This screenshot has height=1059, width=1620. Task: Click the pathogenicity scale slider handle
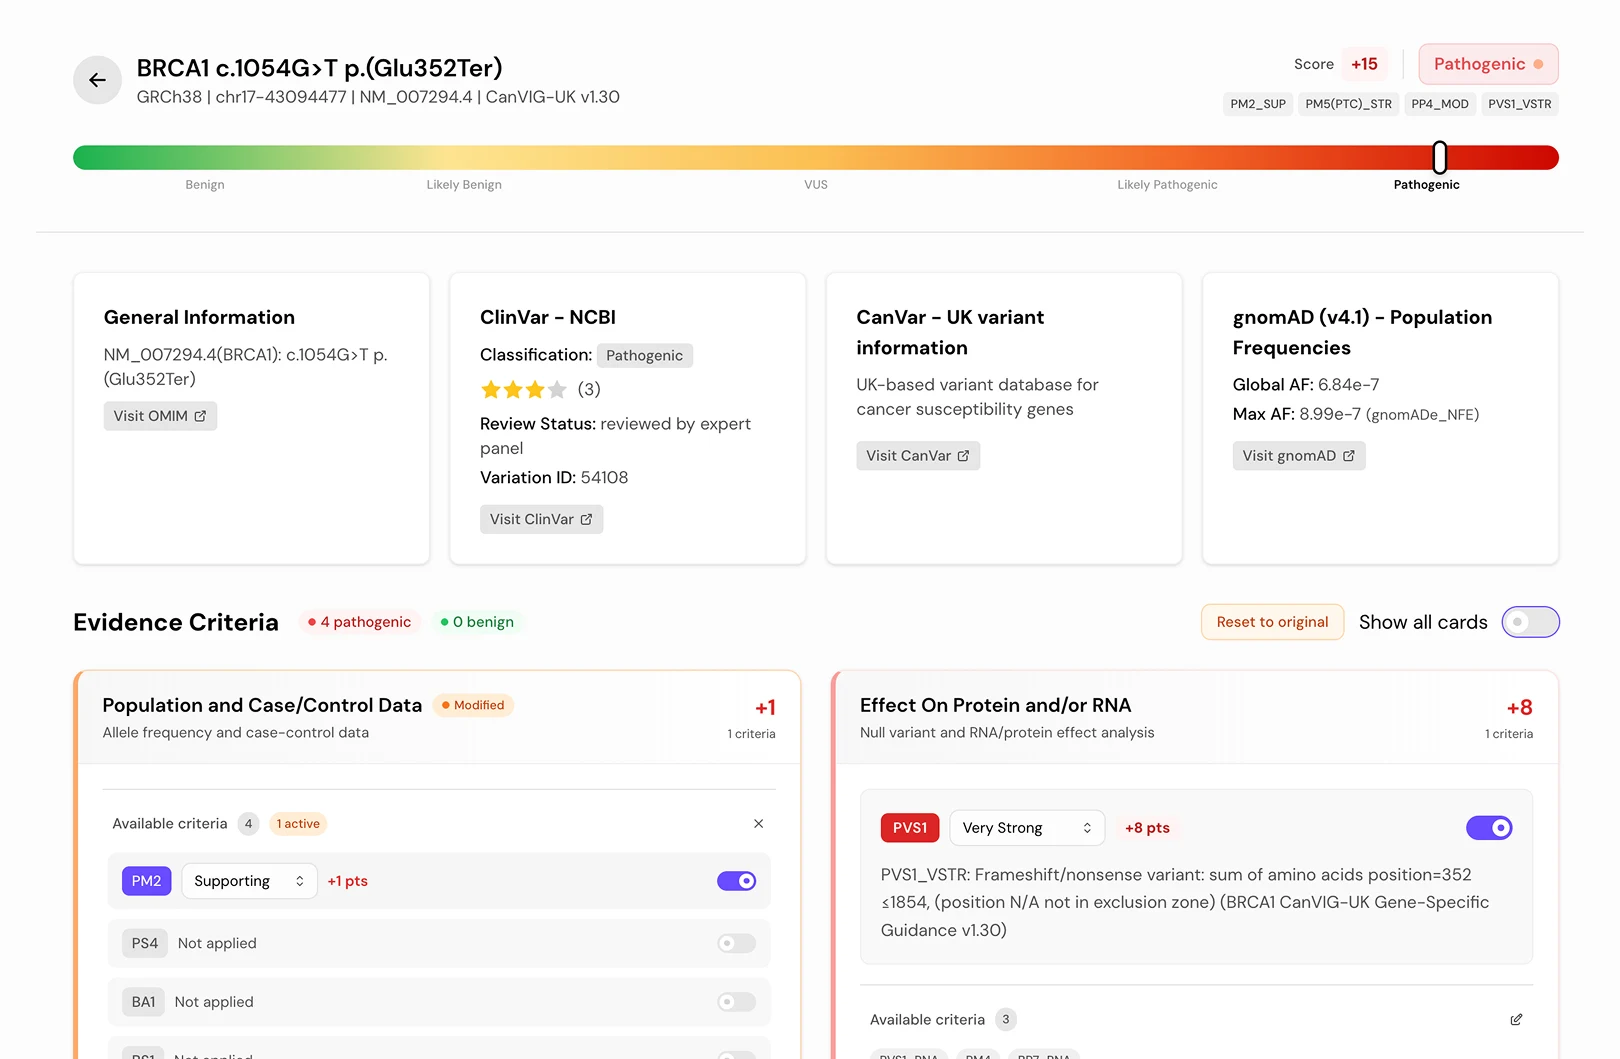pos(1440,157)
